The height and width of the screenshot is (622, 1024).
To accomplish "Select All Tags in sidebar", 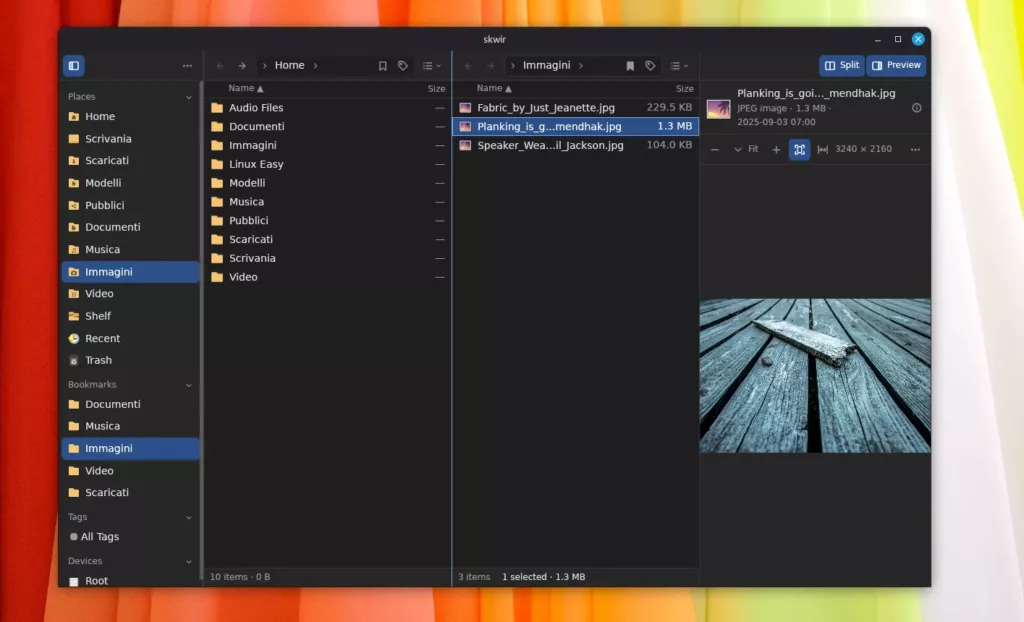I will point(130,536).
